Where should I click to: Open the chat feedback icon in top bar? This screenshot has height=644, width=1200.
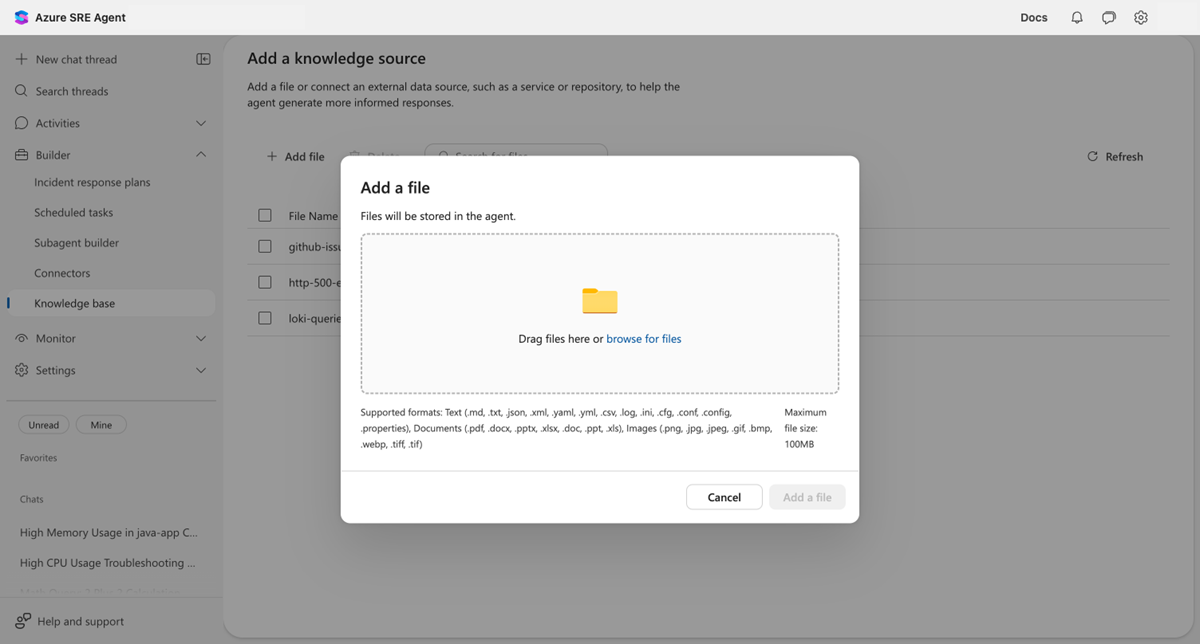click(x=1108, y=17)
